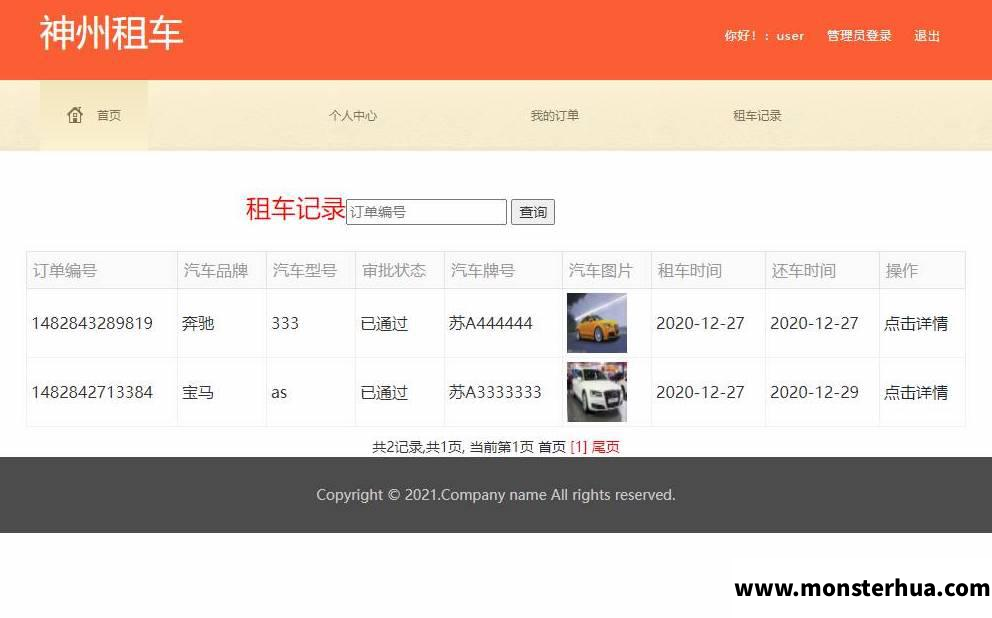Screen dimensions: 992x618
Task: Click the 神州租车 site logo
Action: [111, 33]
